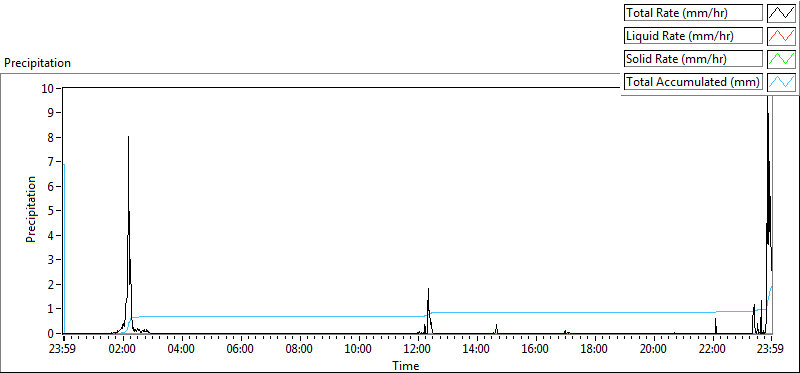Click the 8 mm/hr peak near 02:00
Screen dimensions: 800x373
pyautogui.click(x=129, y=137)
